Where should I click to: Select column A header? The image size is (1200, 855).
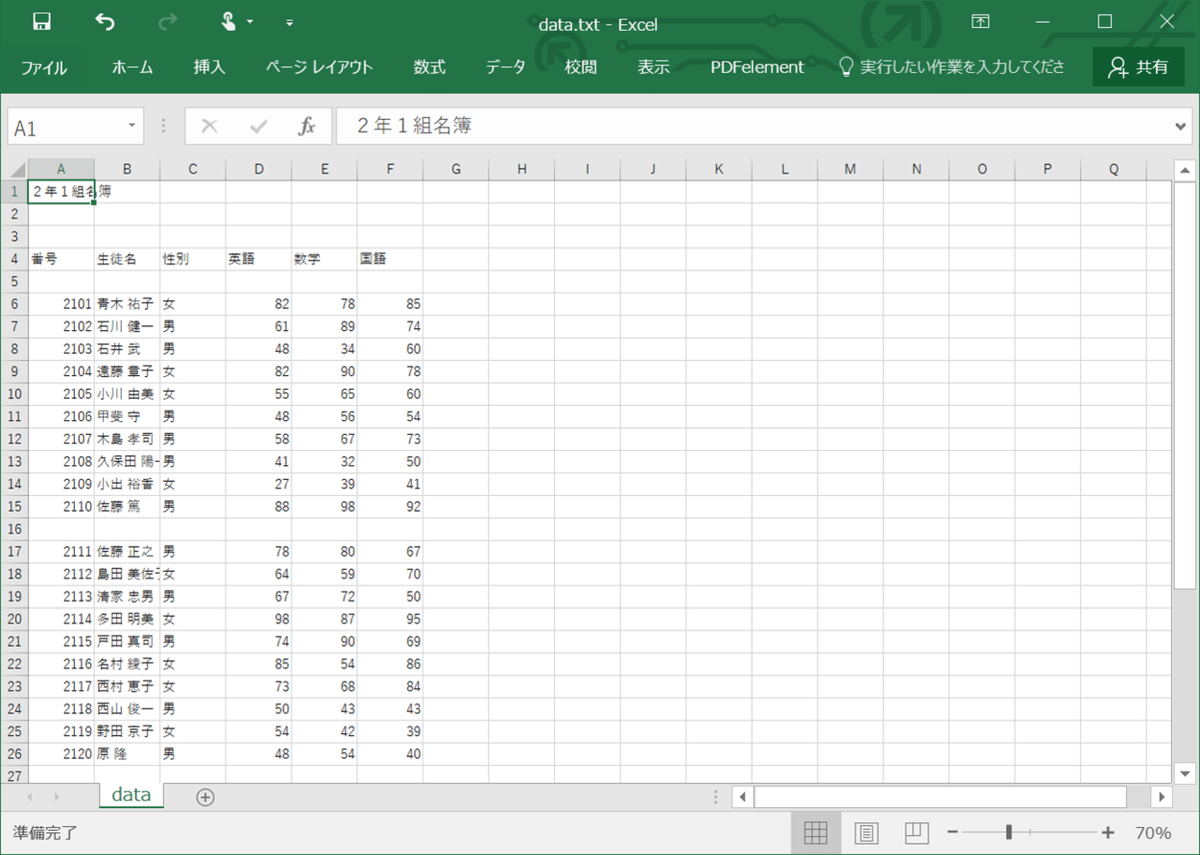tap(61, 169)
